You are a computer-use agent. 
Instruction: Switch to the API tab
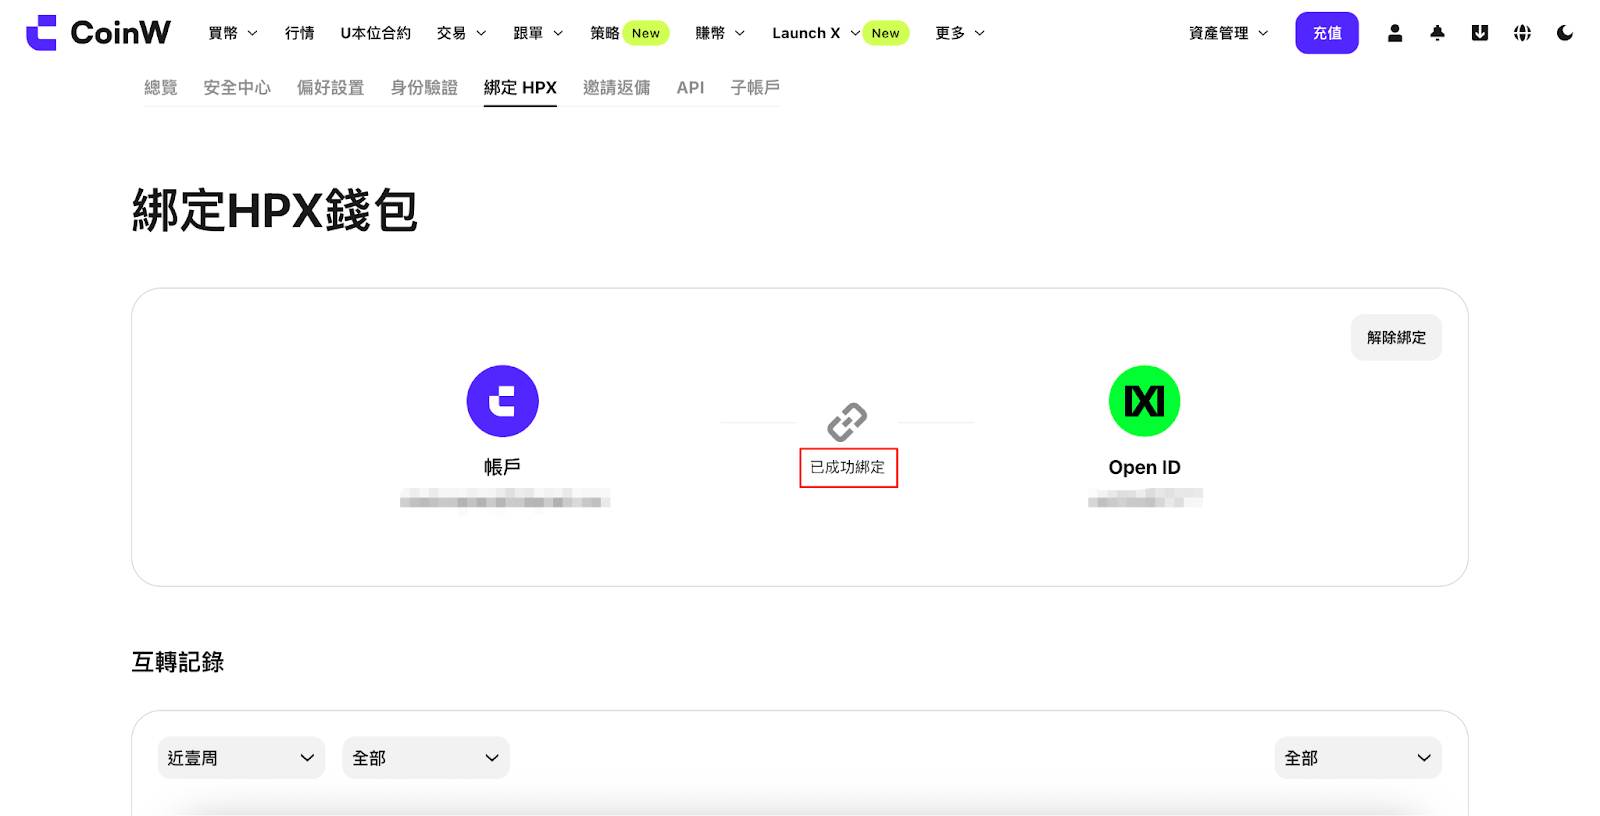(690, 88)
